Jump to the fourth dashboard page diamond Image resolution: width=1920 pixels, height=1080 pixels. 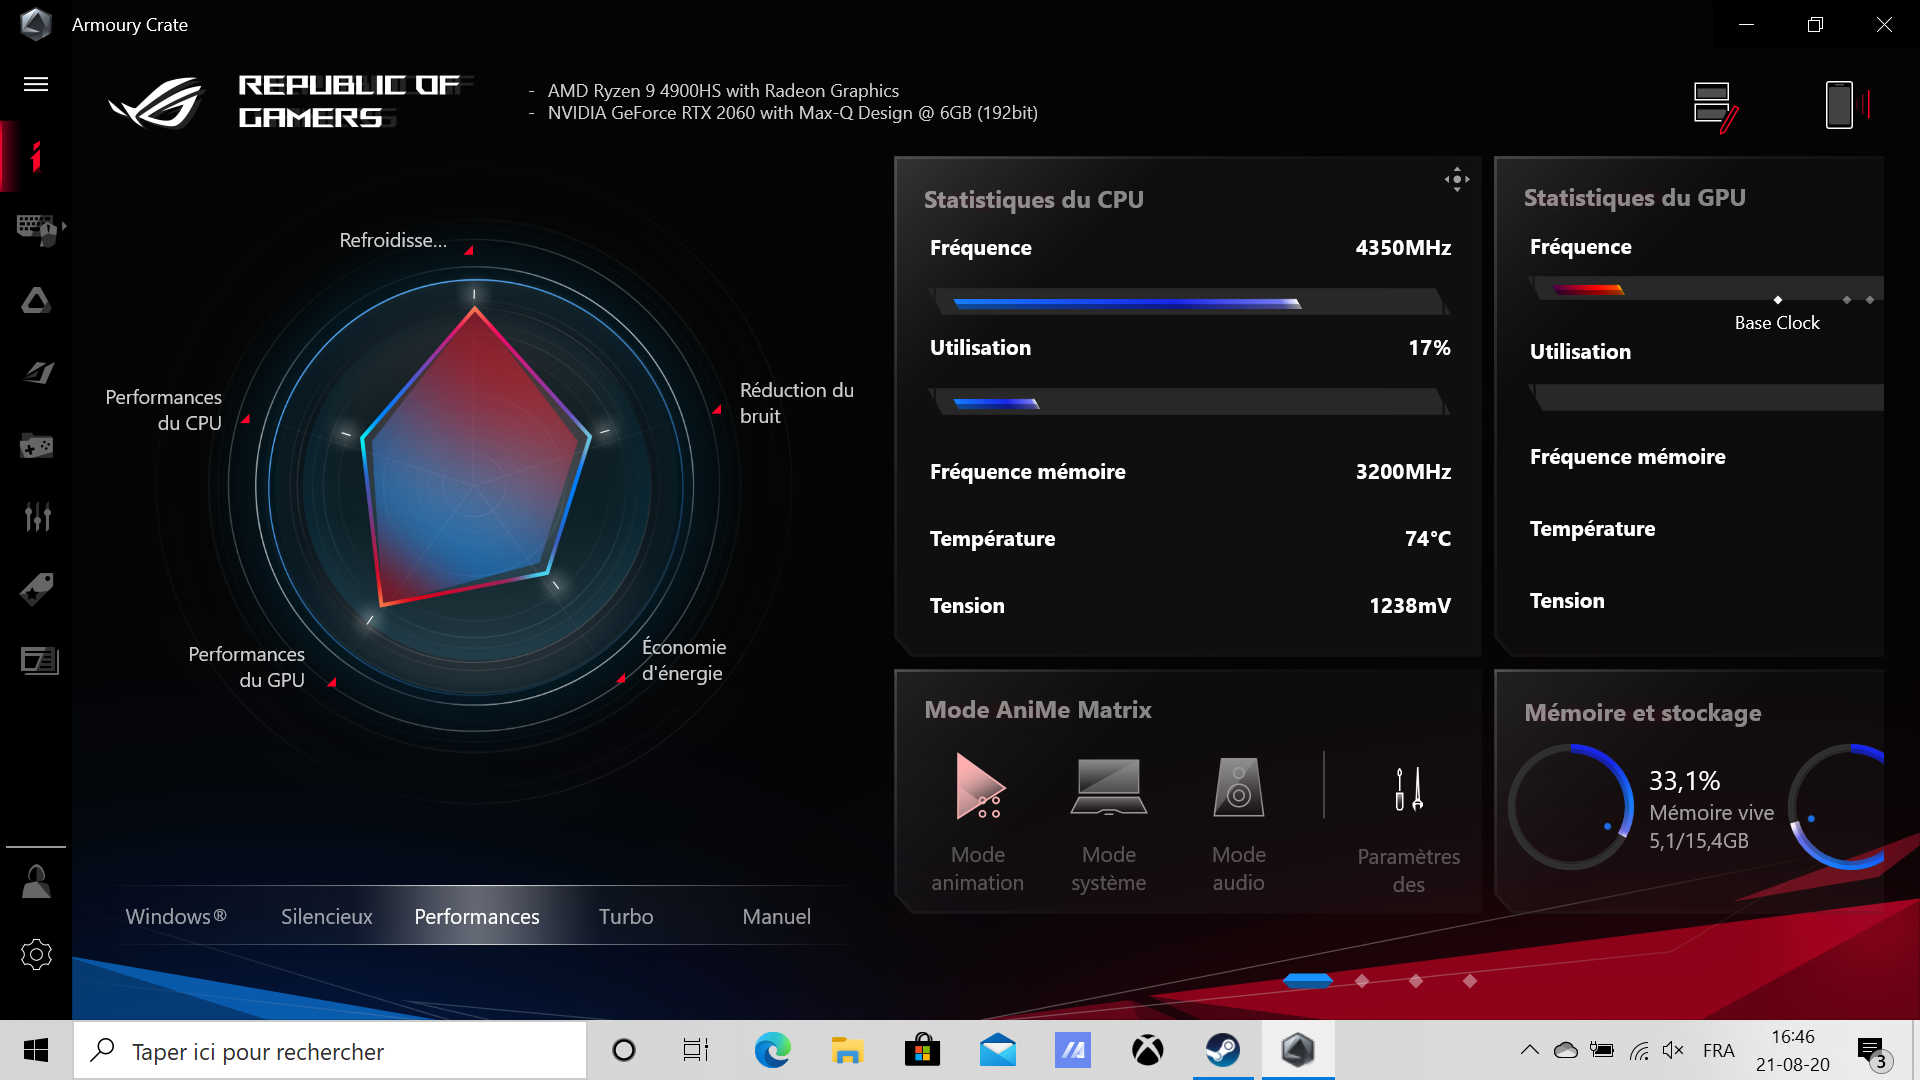[x=1470, y=981]
